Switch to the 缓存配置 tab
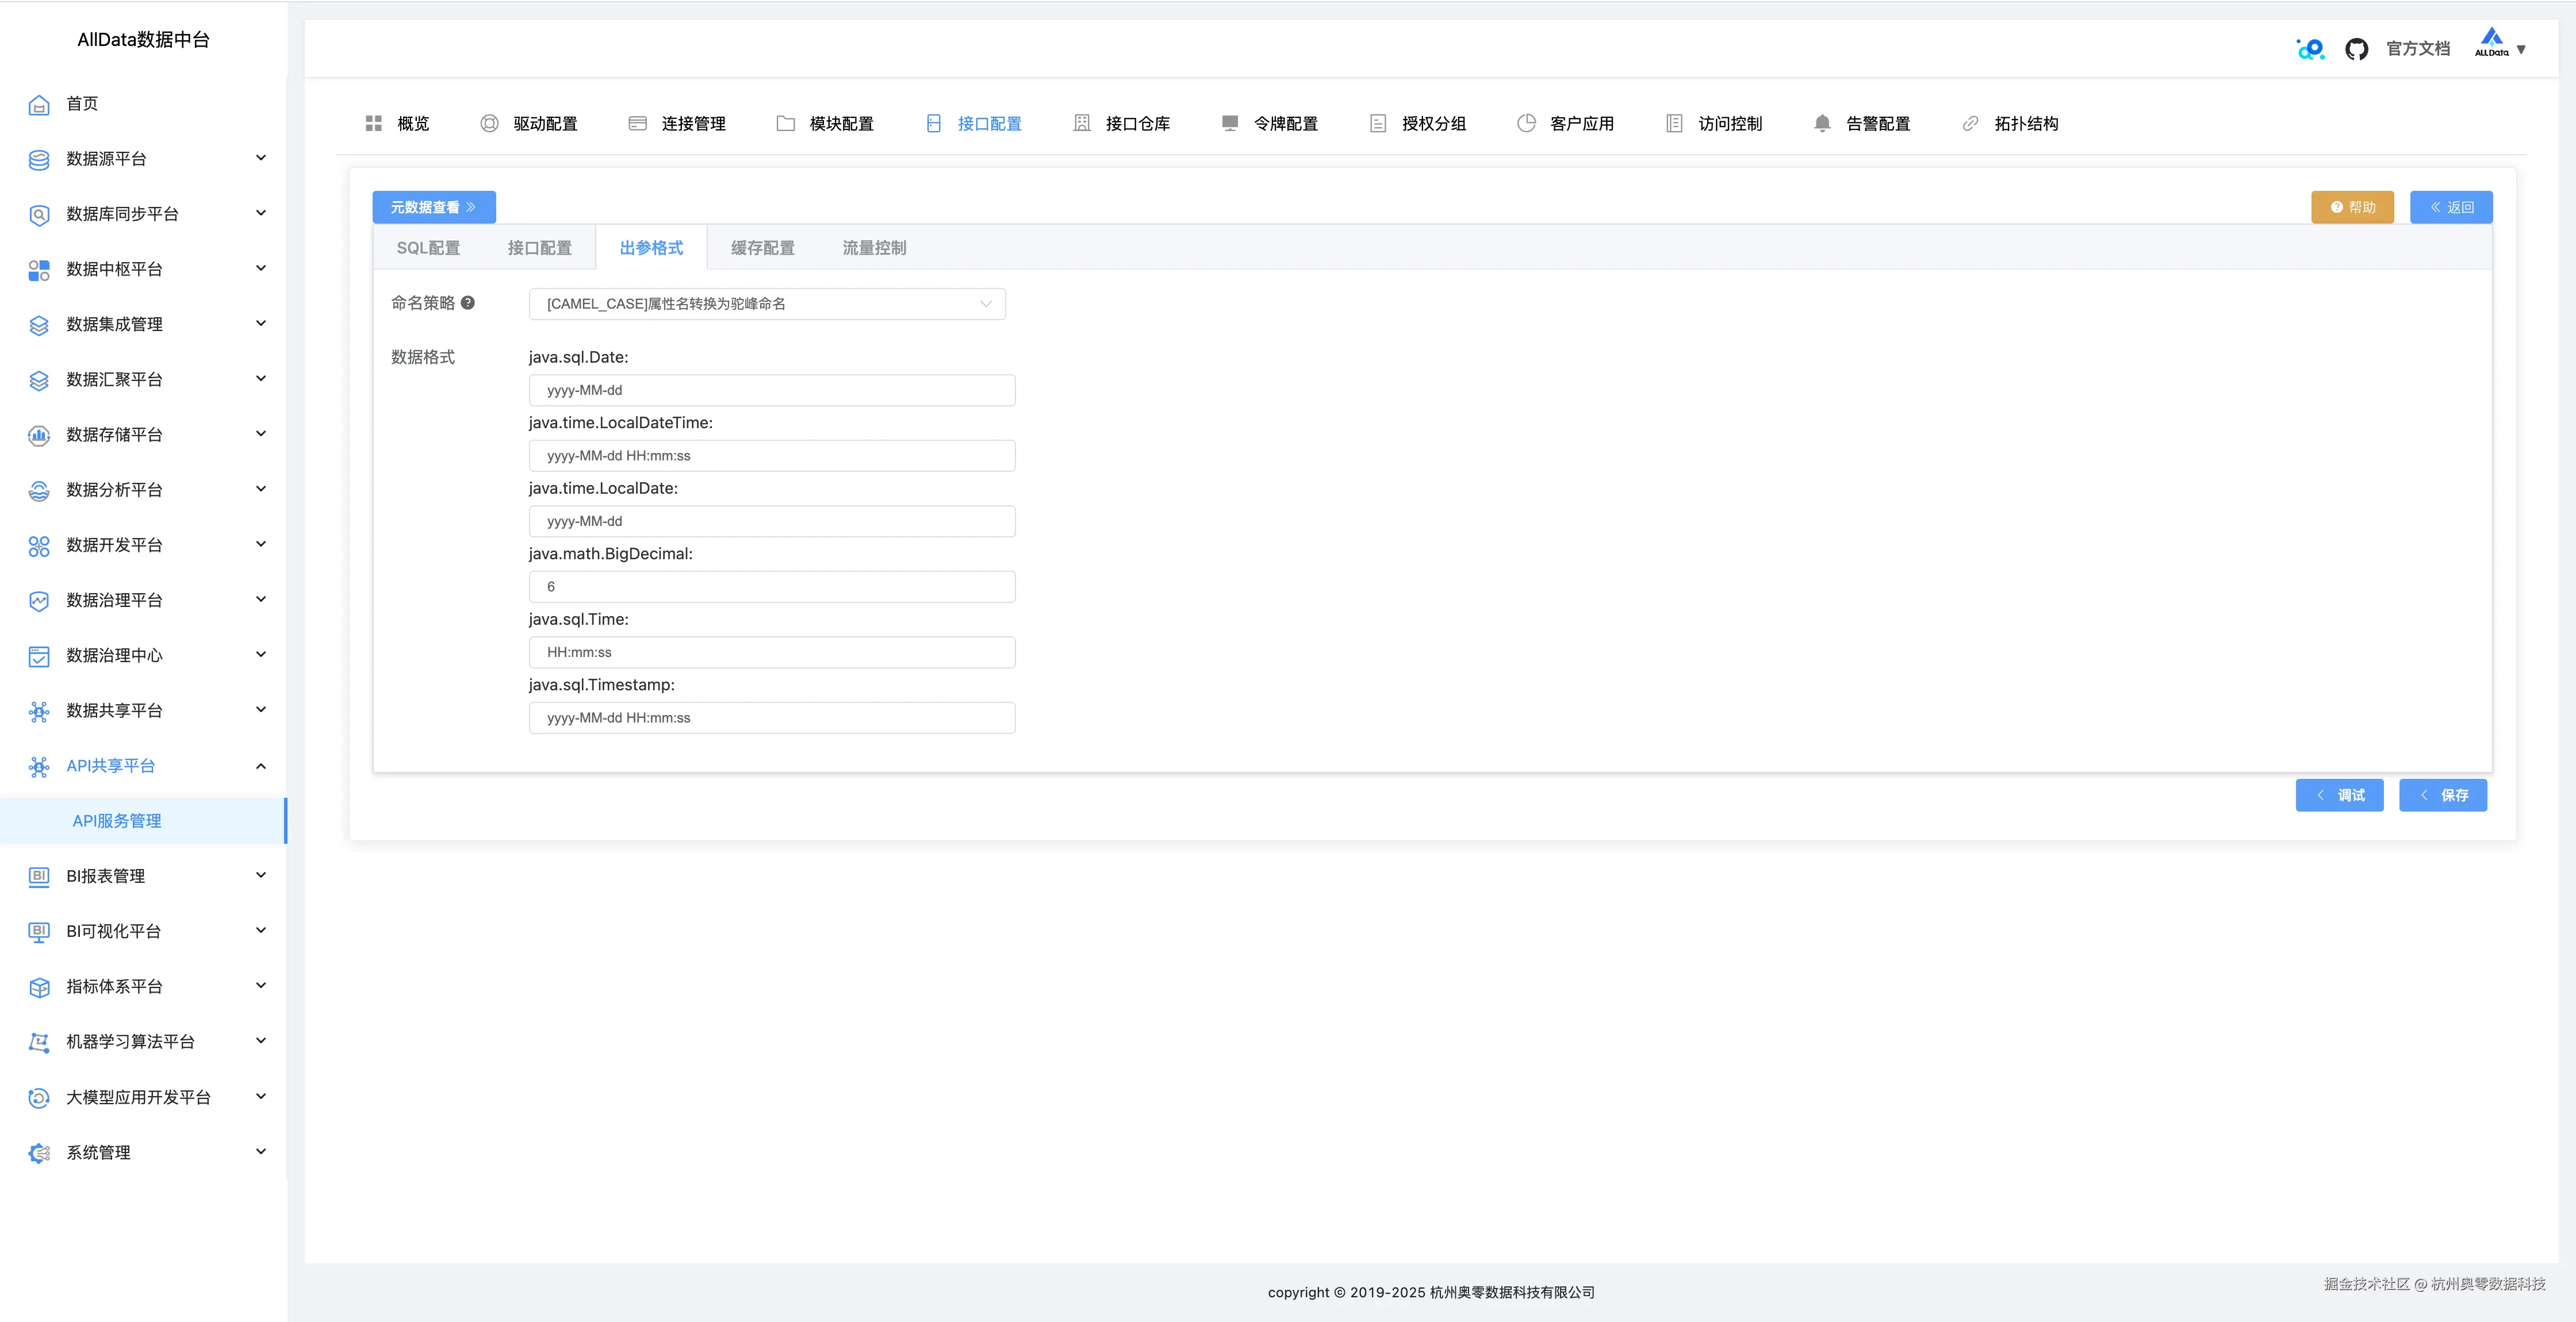Viewport: 2576px width, 1322px height. coord(762,248)
